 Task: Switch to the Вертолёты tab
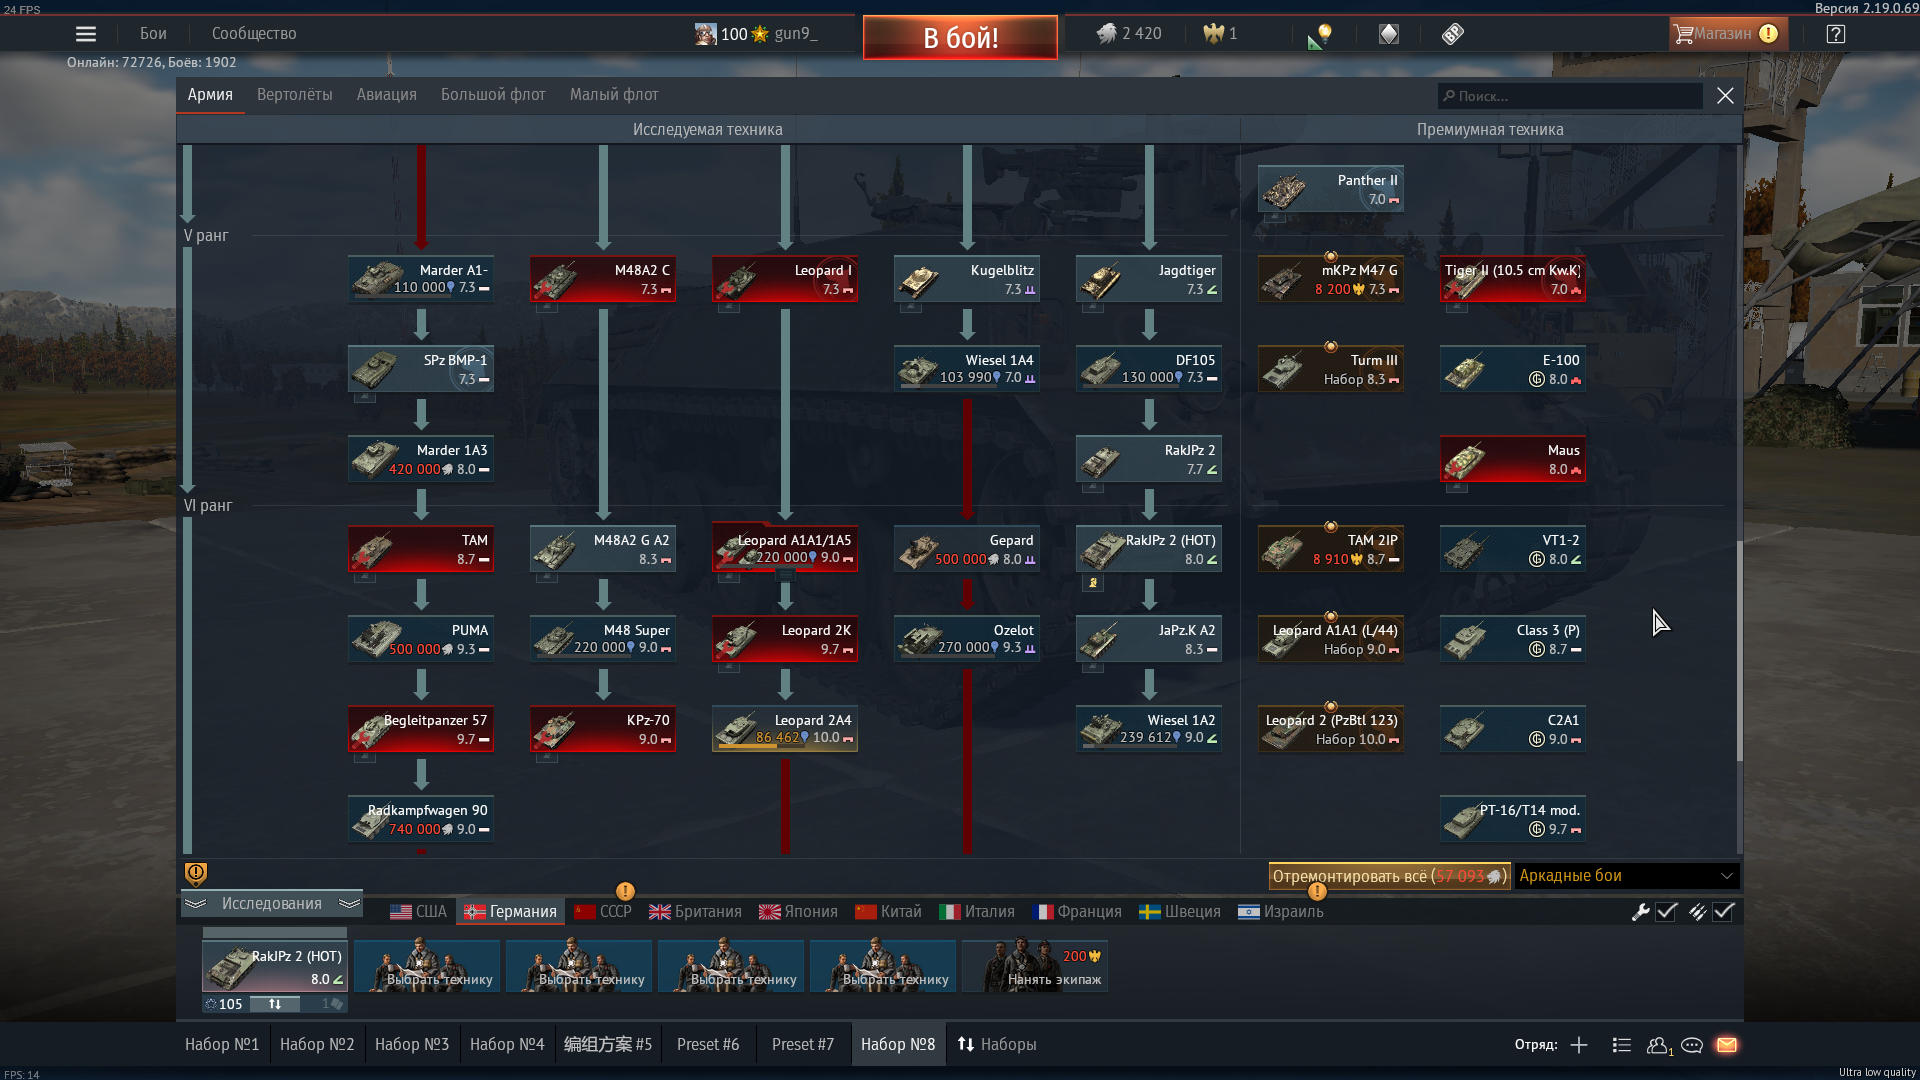pyautogui.click(x=295, y=95)
